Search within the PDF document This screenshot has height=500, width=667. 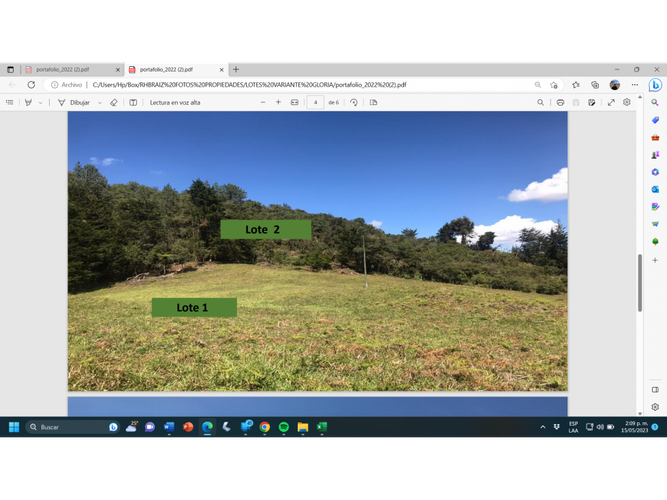coord(540,103)
